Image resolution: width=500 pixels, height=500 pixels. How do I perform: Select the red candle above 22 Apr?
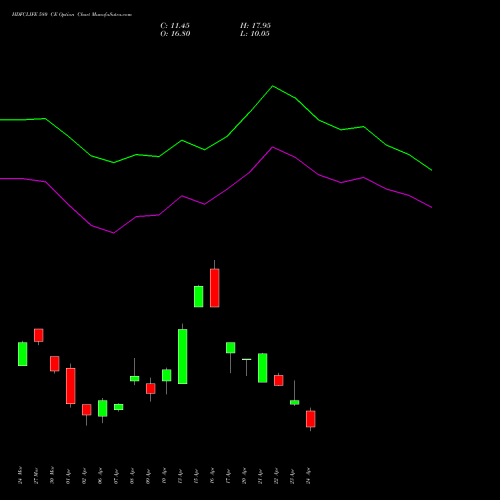click(x=279, y=380)
